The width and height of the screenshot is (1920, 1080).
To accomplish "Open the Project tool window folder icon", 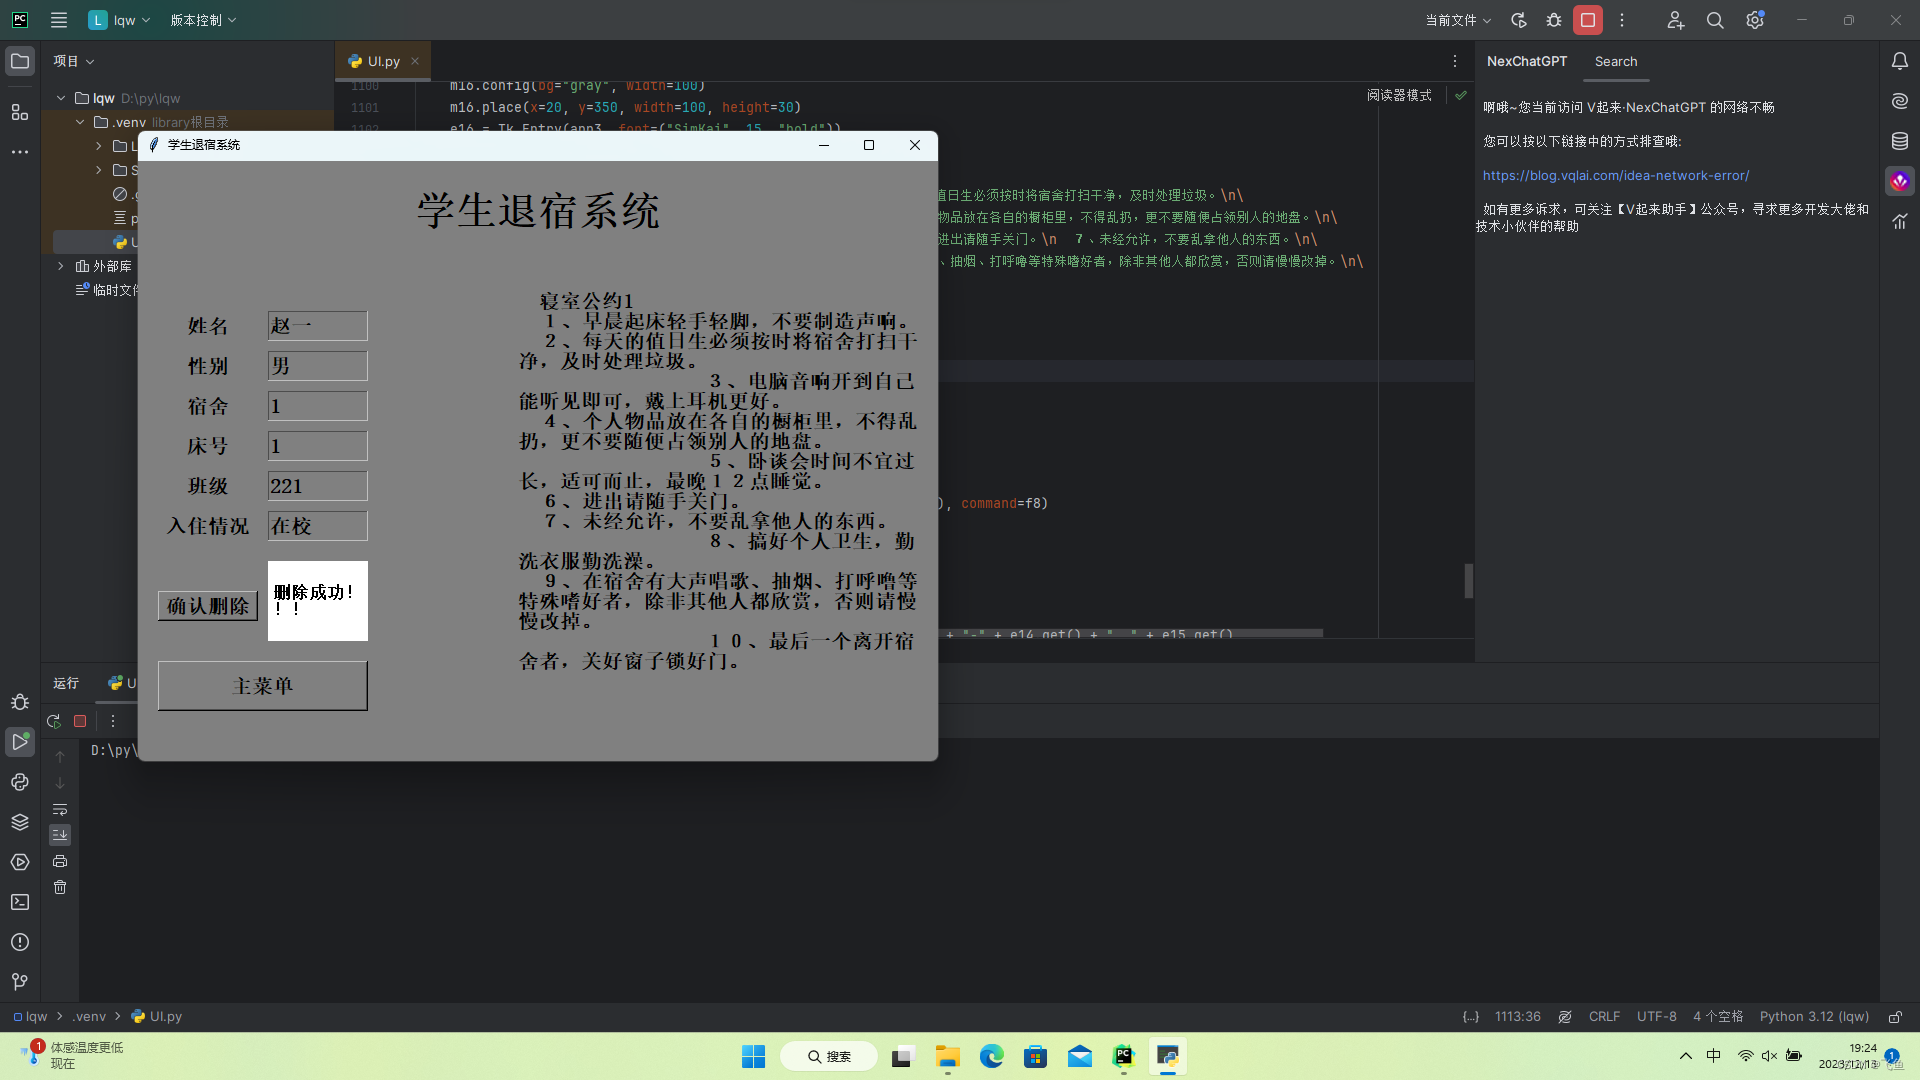I will pos(20,61).
